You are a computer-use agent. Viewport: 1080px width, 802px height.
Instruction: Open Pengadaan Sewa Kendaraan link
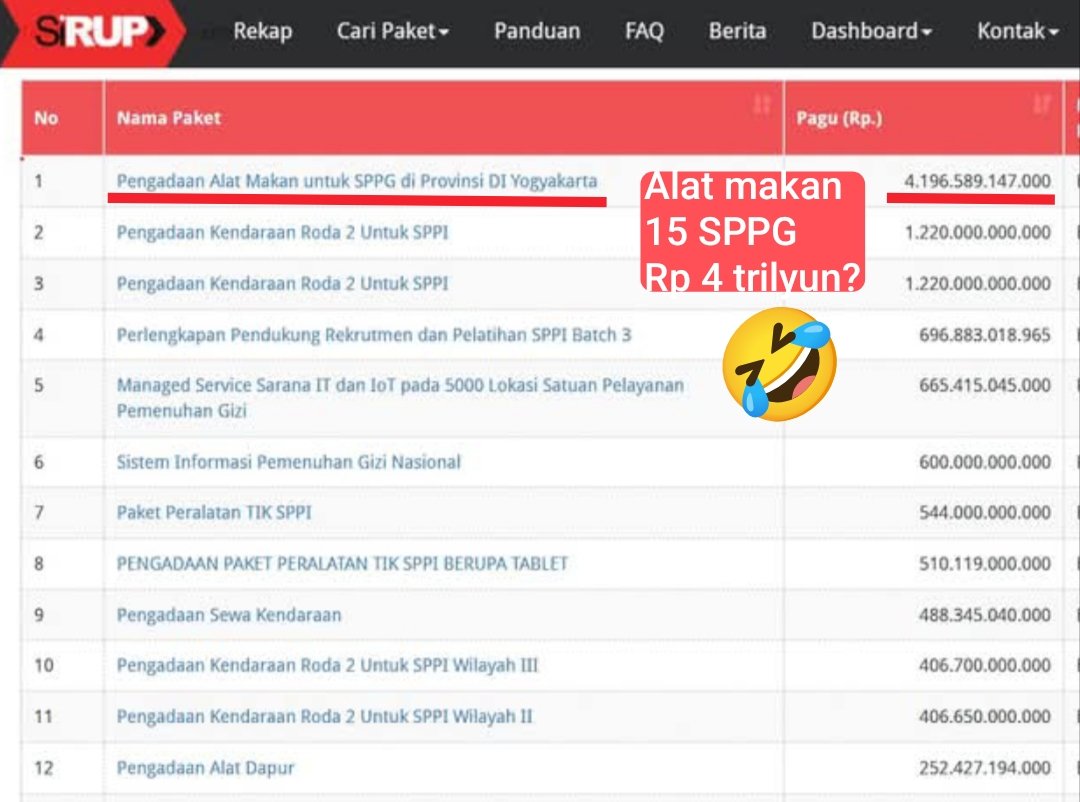coord(229,615)
